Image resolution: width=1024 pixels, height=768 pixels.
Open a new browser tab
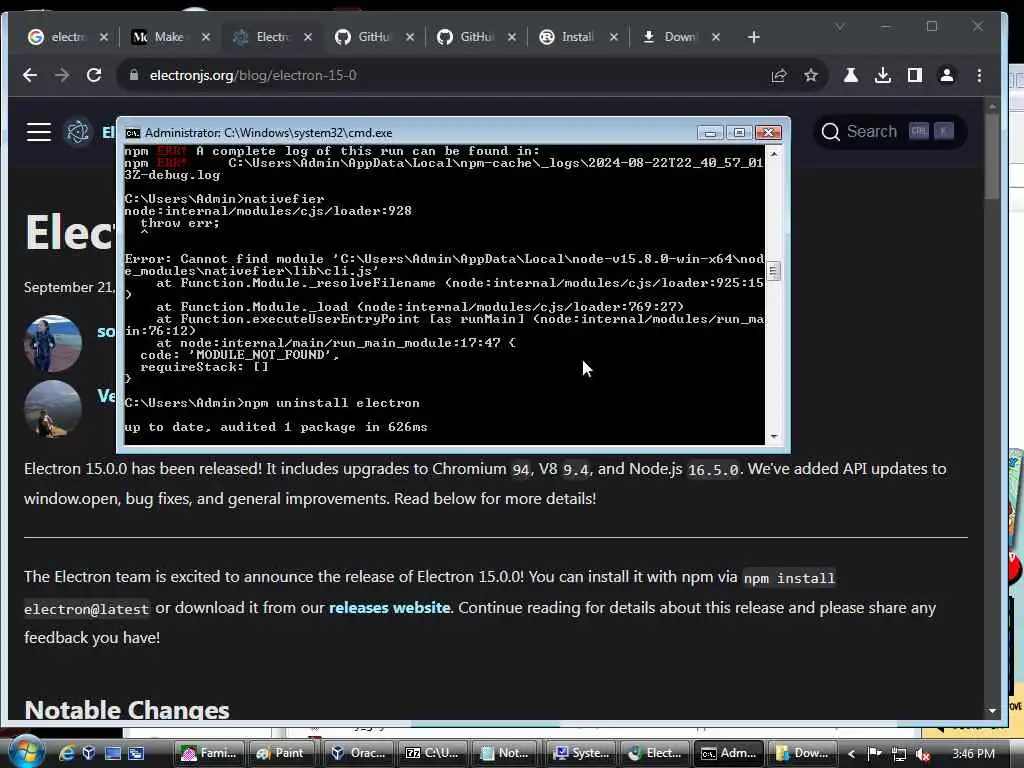754,37
